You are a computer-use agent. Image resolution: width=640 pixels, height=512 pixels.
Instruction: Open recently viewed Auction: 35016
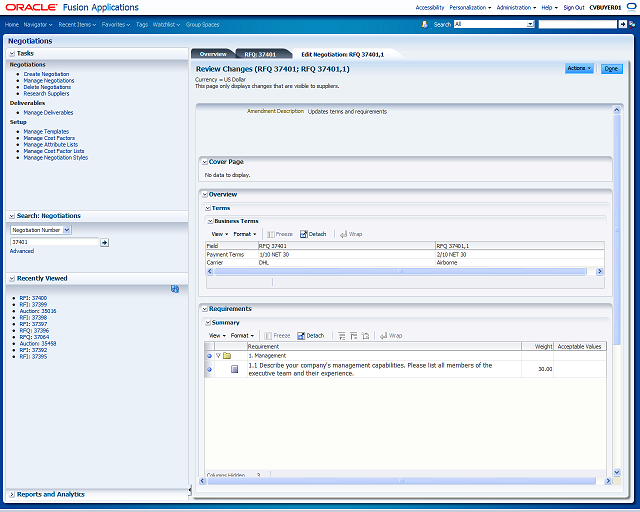click(38, 311)
